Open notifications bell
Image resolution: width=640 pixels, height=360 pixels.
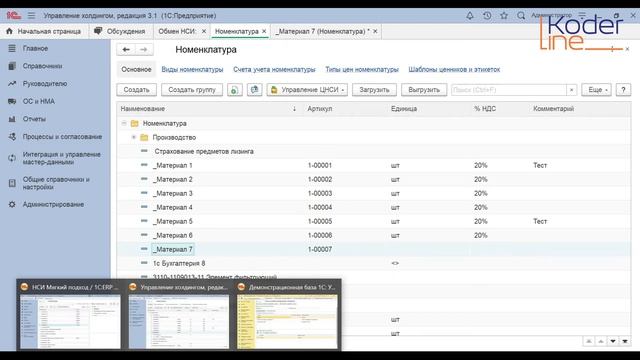470,16
